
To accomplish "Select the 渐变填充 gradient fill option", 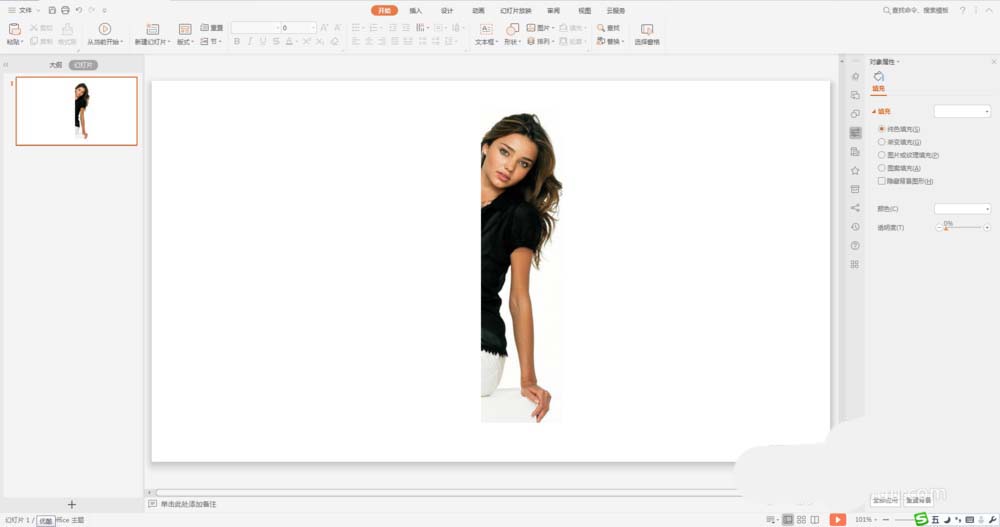I will coord(881,142).
